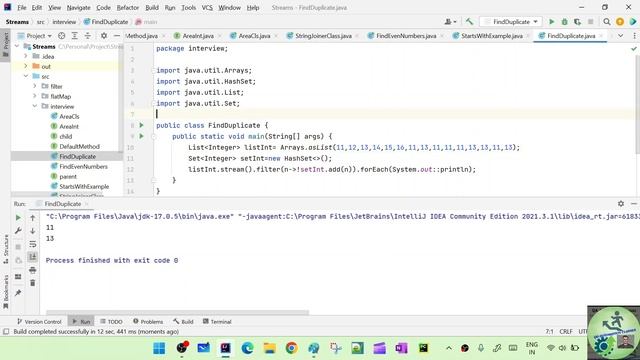Screen dimensions: 640x360
Task: Rerun FindDuplicate in Run panel
Action: 18,218
